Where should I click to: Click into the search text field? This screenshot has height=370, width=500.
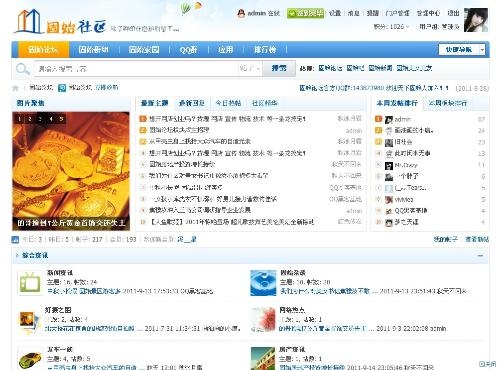[137, 69]
